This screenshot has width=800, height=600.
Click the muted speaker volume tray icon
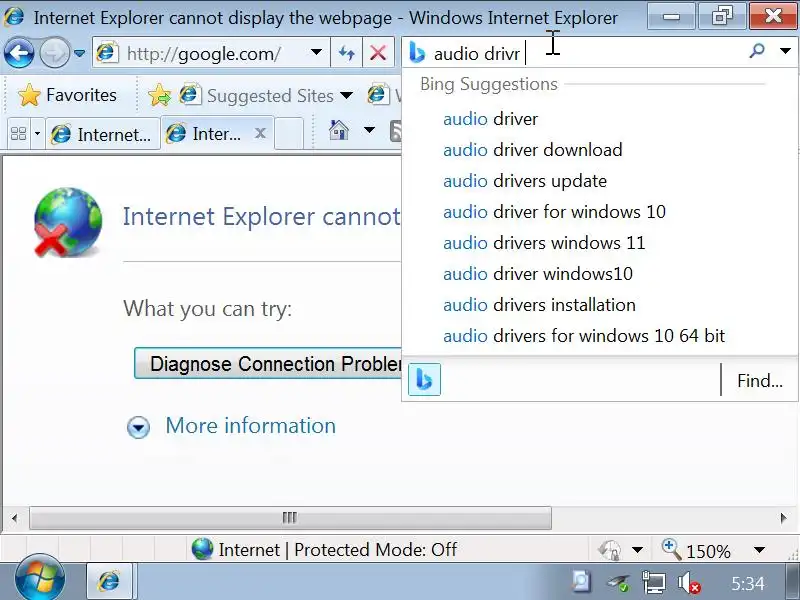pos(688,582)
